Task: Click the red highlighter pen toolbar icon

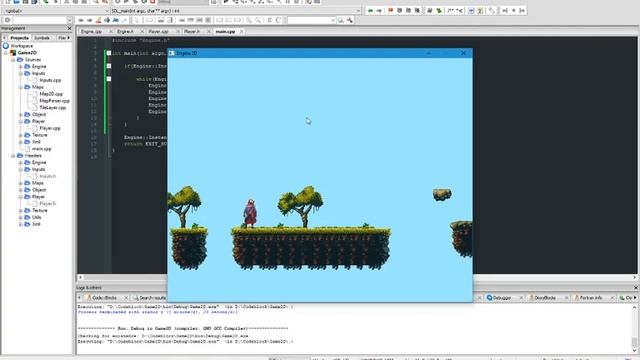Action: [x=98, y=20]
